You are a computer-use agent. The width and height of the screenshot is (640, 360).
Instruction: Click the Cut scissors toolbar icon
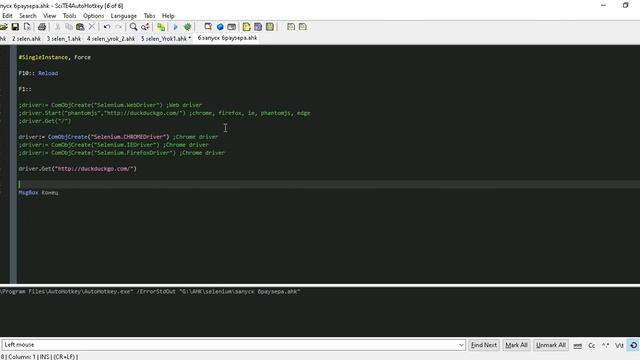(x=58, y=27)
